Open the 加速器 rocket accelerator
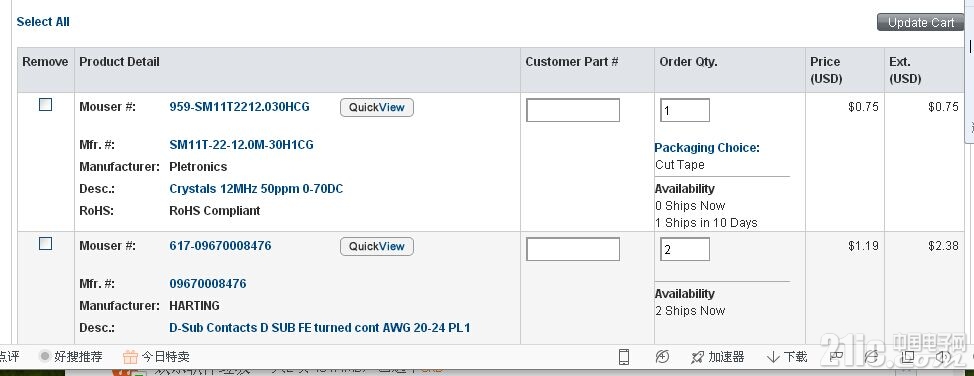974x376 pixels. pyautogui.click(x=717, y=357)
